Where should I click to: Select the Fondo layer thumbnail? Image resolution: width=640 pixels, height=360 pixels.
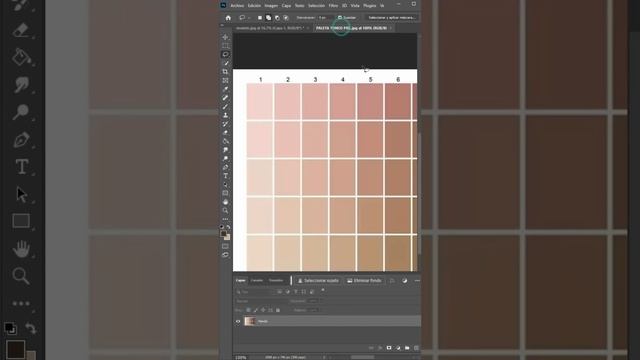[x=250, y=321]
